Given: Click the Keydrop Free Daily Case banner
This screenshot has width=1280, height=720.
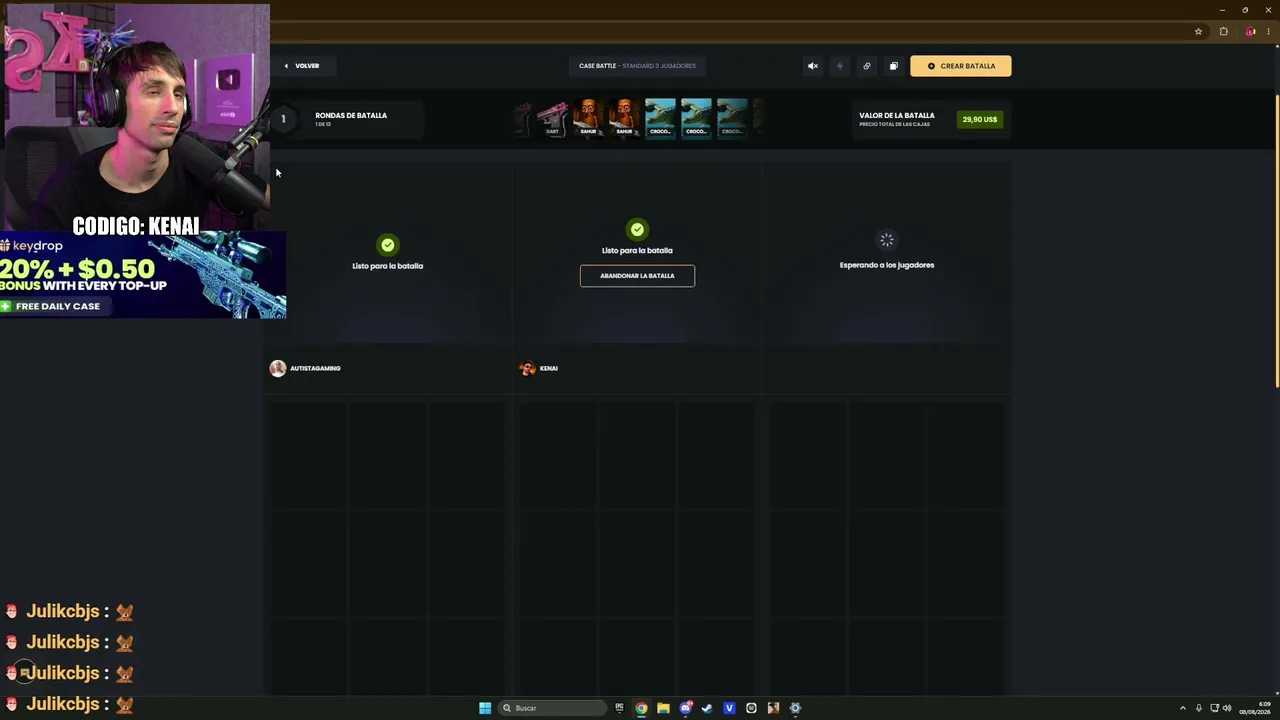Looking at the screenshot, I should tap(143, 275).
